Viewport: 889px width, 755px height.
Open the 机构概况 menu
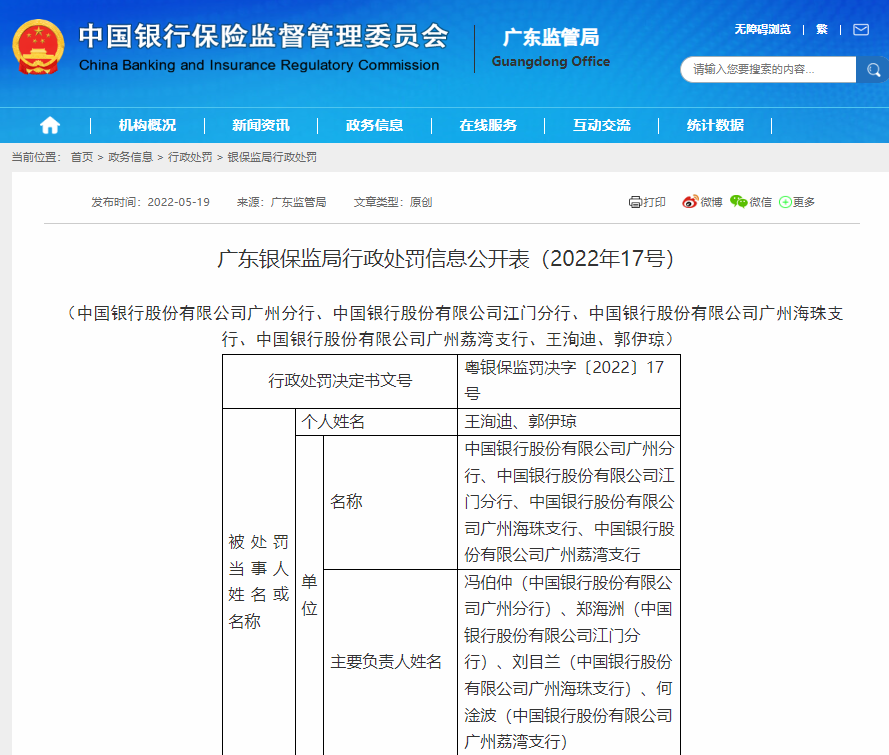[147, 125]
